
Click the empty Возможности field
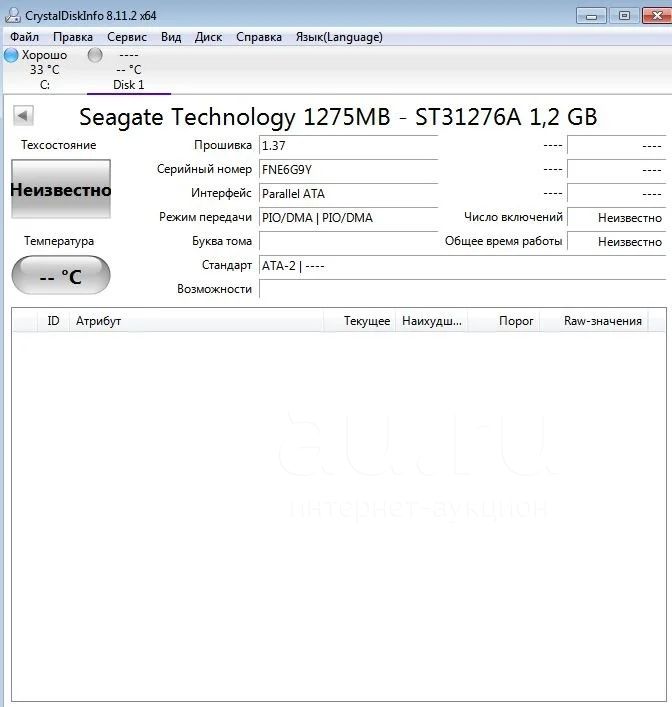point(462,289)
